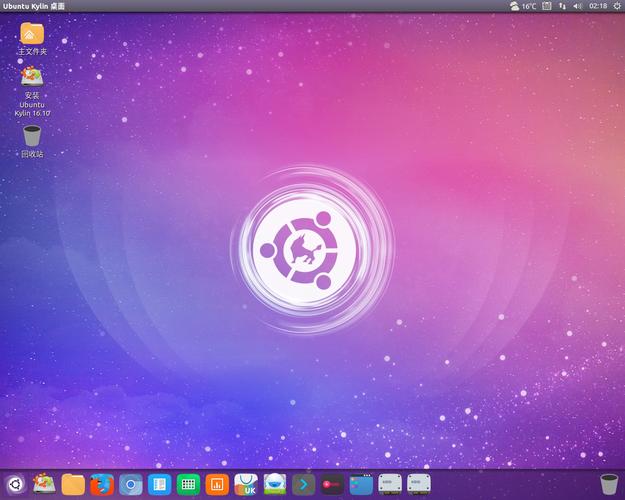Viewport: 625px width, 500px height.
Task: Open the Files folder icon in the dock
Action: tap(73, 484)
